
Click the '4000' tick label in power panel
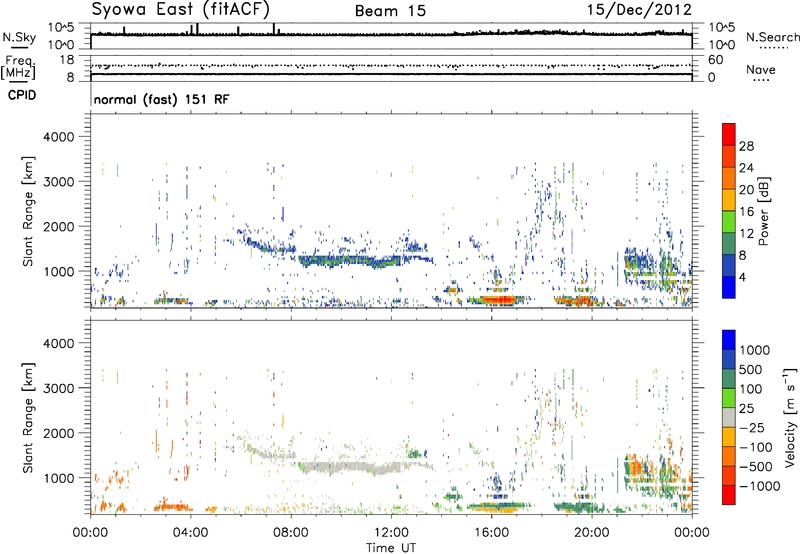[x=58, y=137]
